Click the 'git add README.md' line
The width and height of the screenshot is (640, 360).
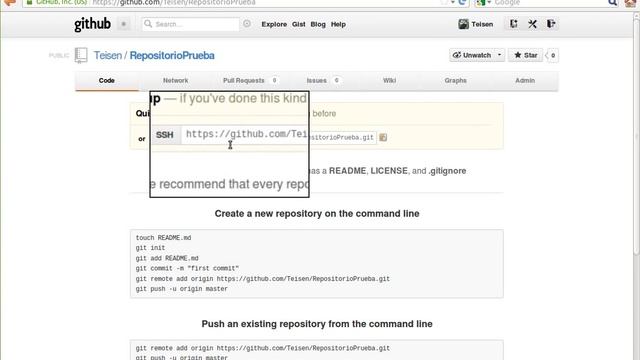tap(167, 258)
